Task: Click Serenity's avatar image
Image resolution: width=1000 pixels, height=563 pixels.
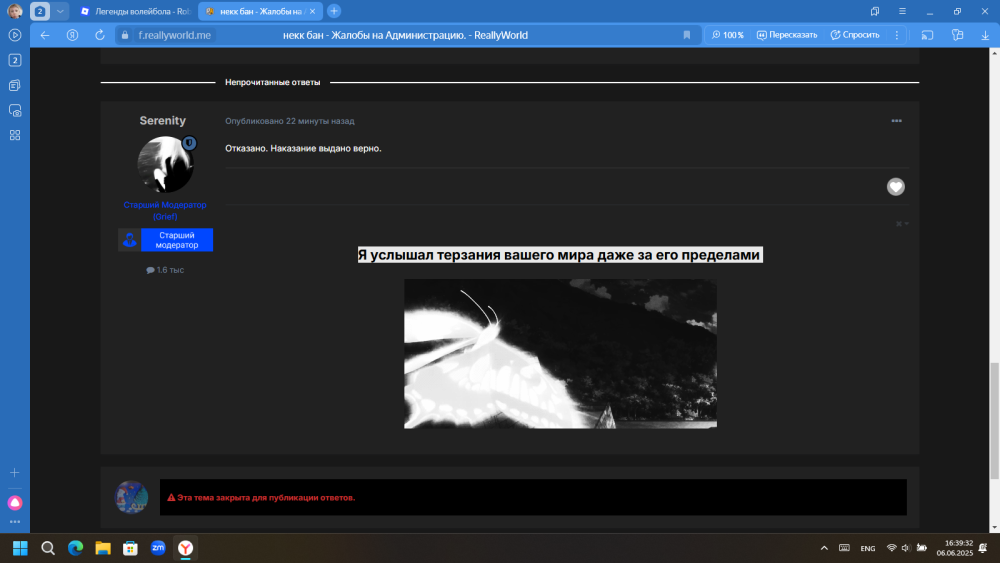Action: pyautogui.click(x=165, y=165)
